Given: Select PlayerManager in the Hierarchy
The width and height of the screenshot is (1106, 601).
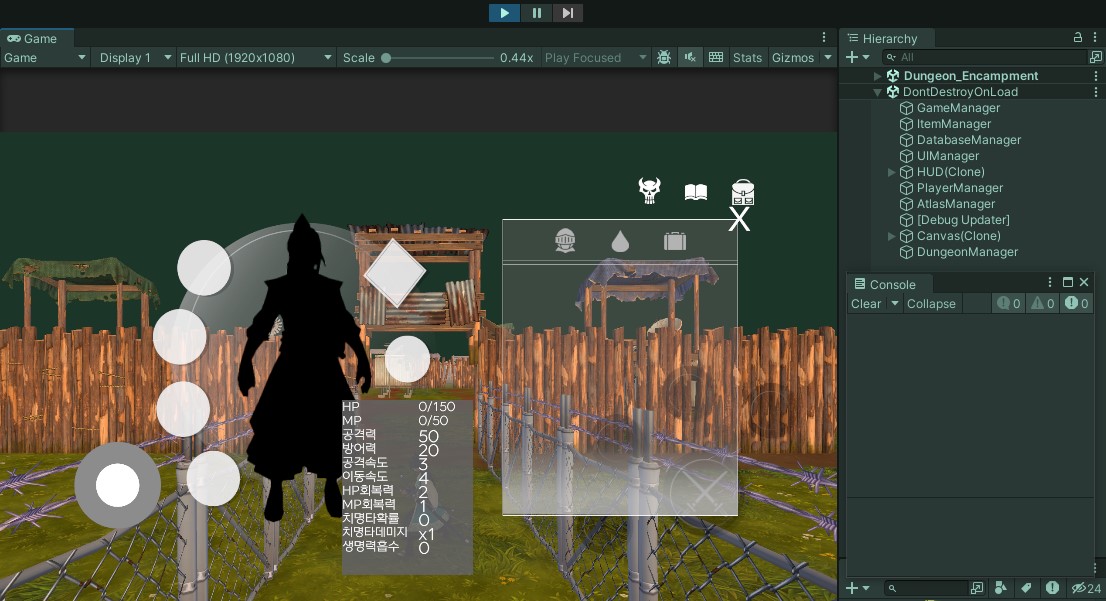Looking at the screenshot, I should tap(959, 188).
